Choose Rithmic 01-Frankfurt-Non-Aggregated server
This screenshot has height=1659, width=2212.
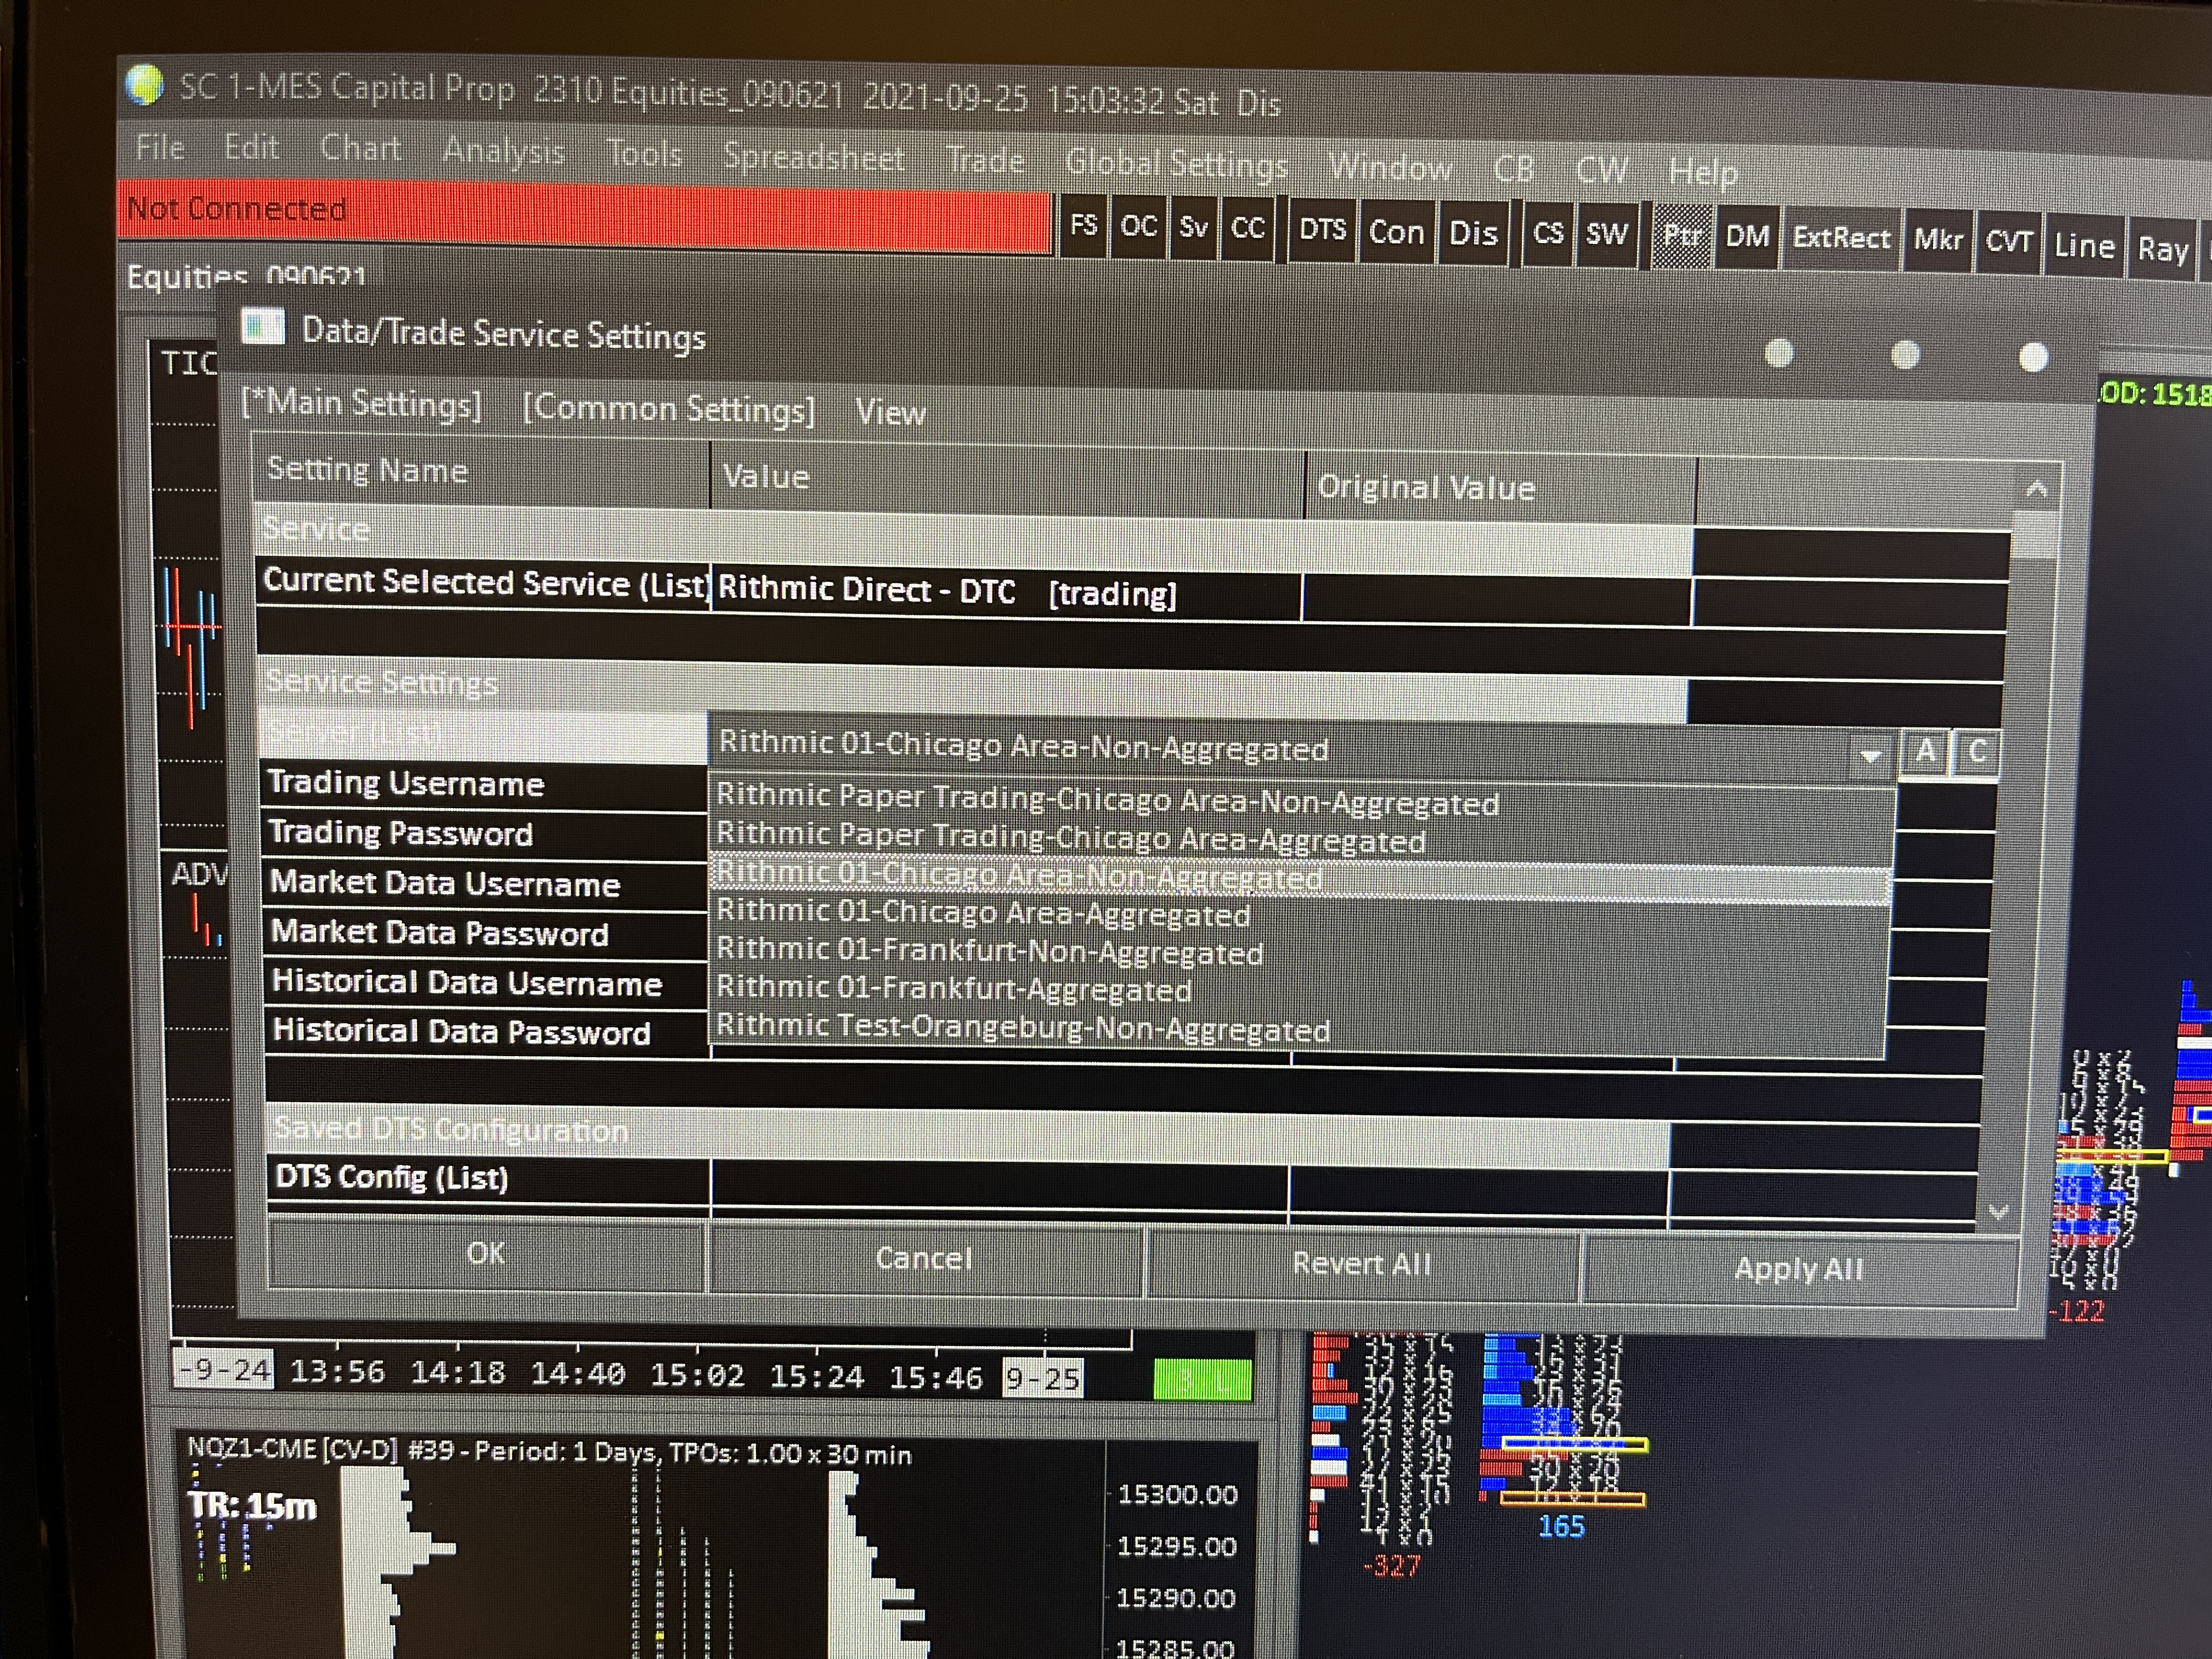[990, 951]
